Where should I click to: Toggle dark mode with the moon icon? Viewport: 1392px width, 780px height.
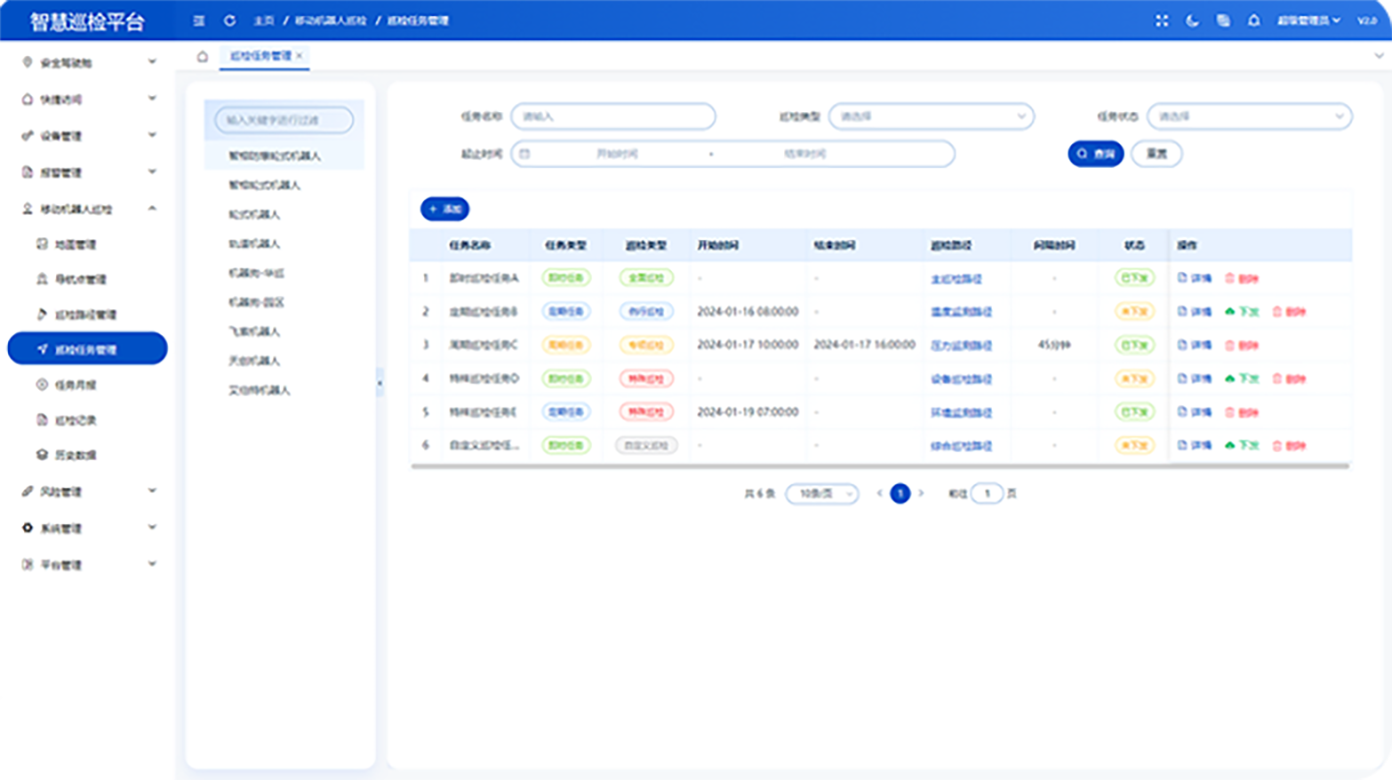pos(1192,21)
